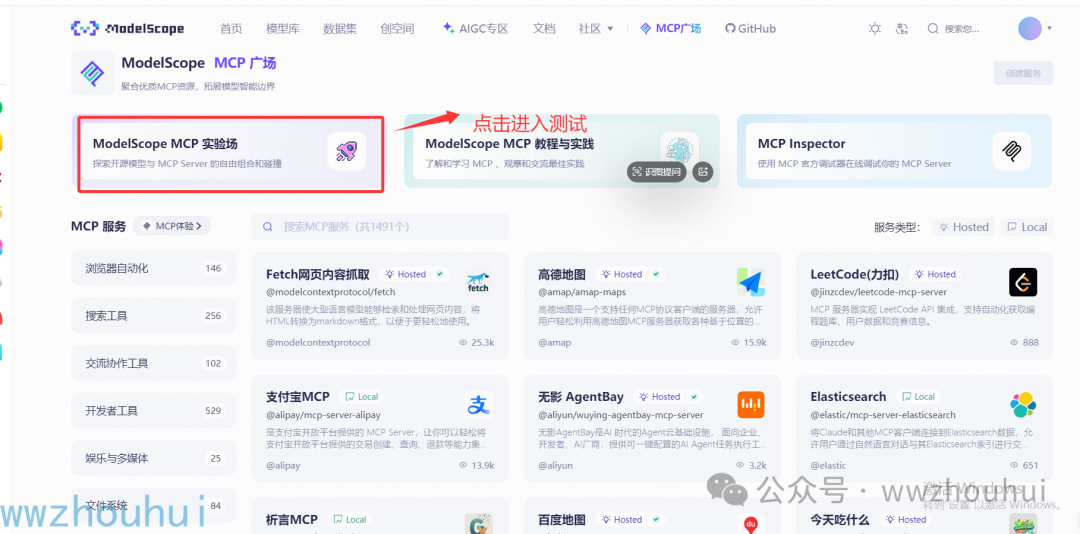
Task: Open the ModelScope MCP 实验场 card
Action: tap(228, 152)
